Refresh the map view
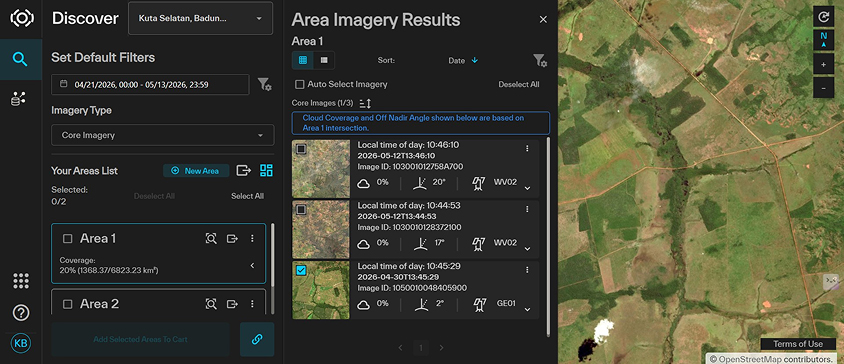844x364 pixels. [x=824, y=17]
